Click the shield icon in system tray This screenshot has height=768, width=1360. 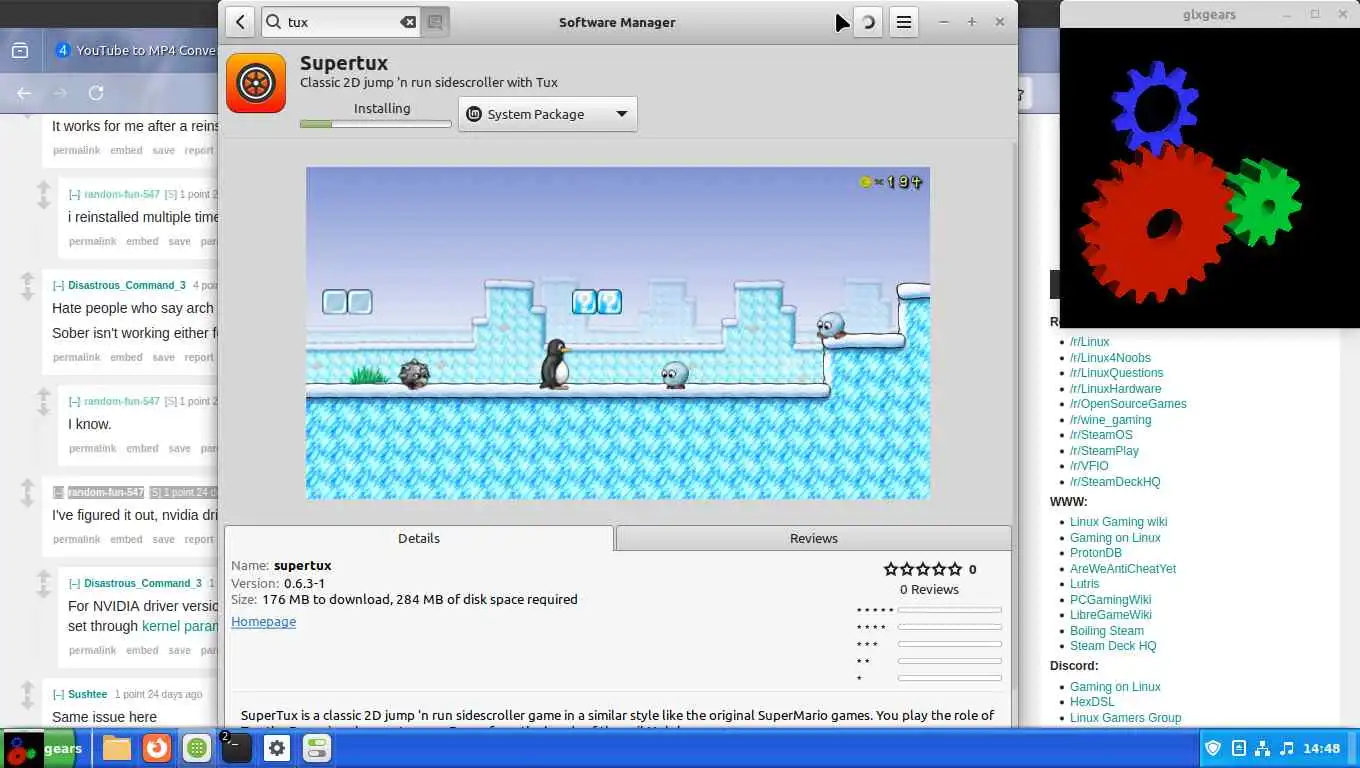point(1213,748)
